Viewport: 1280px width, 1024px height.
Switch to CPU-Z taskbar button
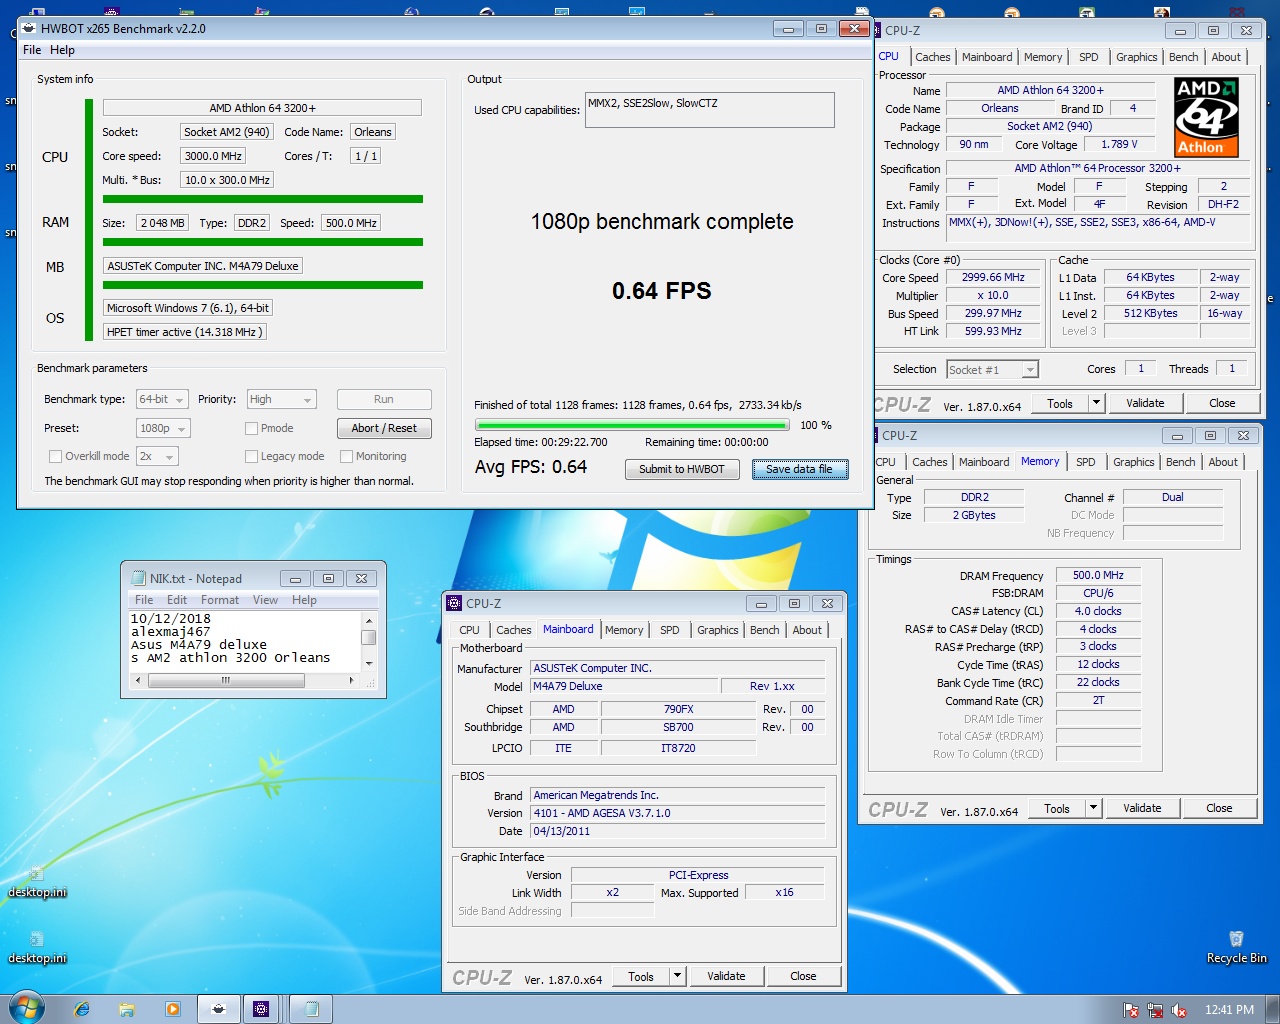coord(261,1009)
